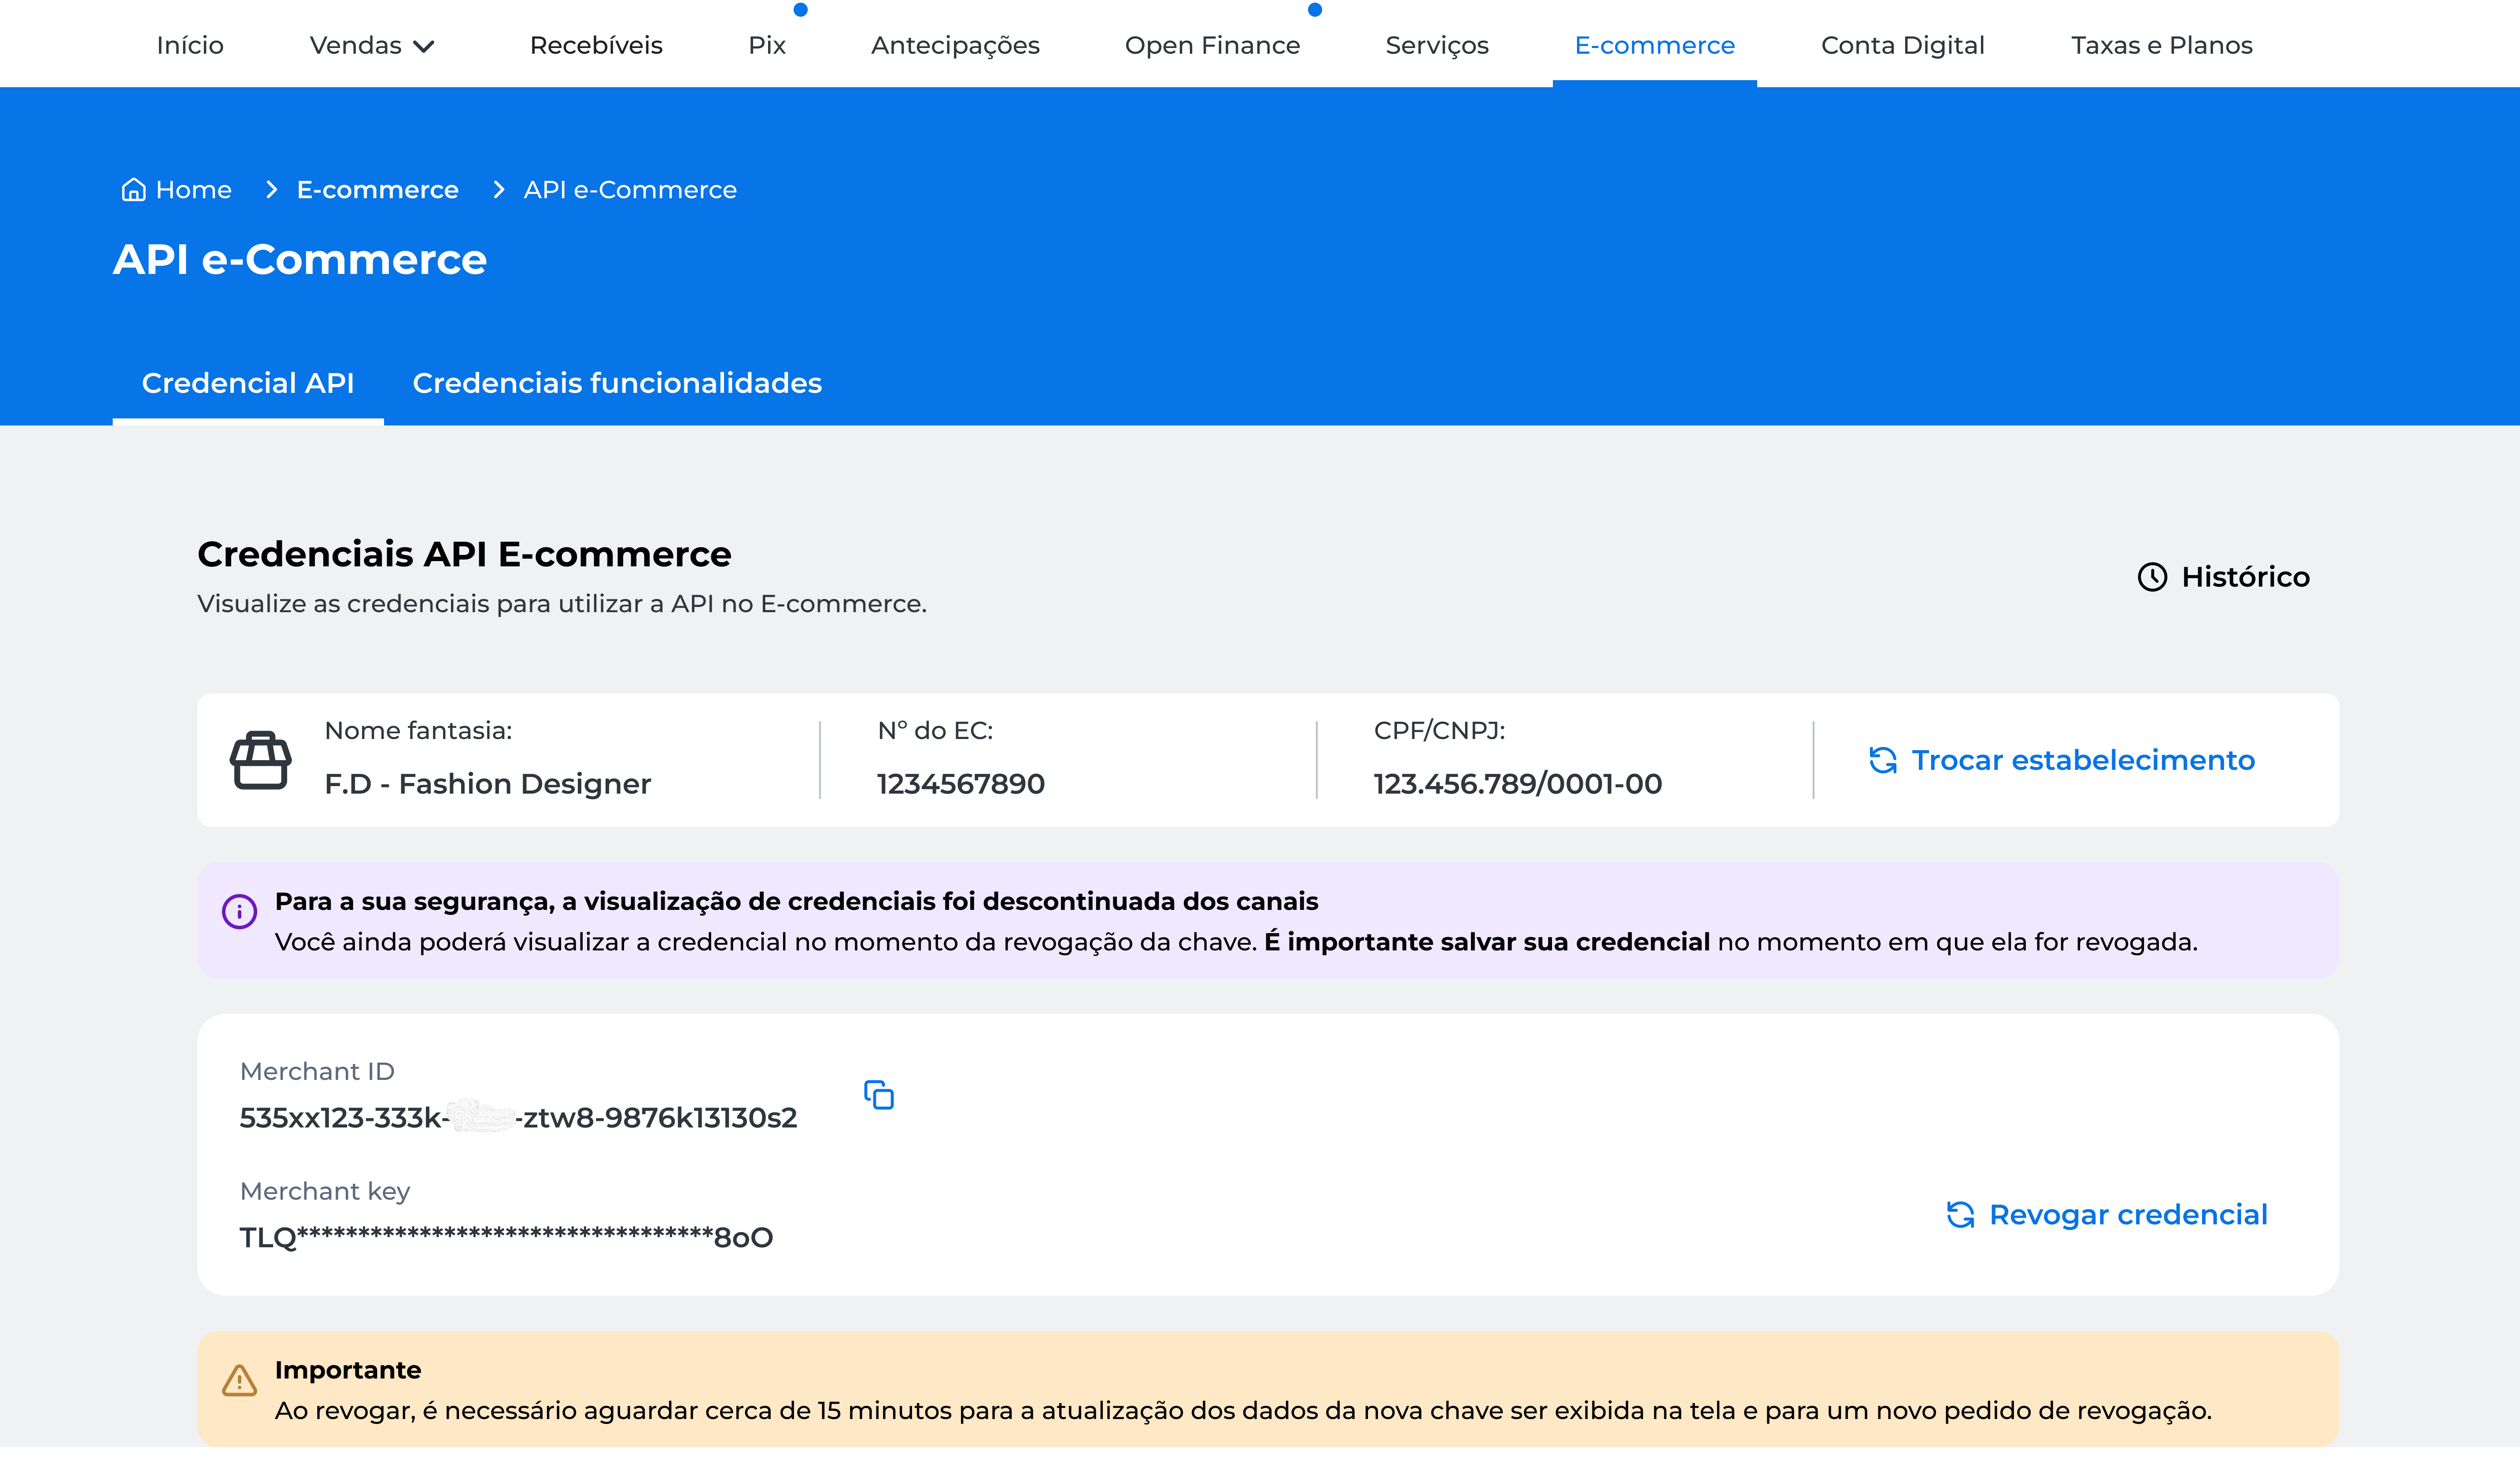Go to the Pix menu item

767,45
